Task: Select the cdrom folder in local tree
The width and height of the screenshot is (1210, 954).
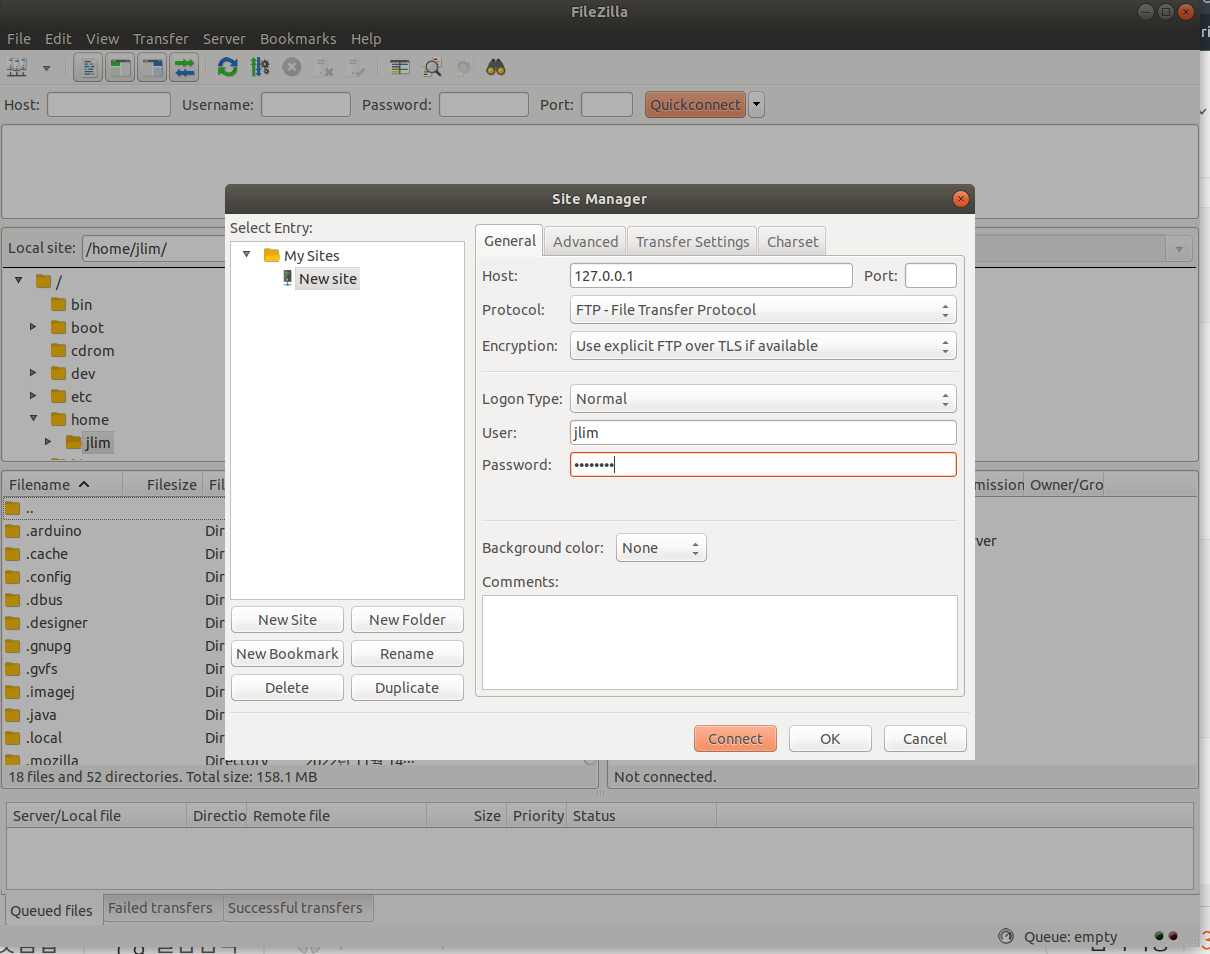Action: (92, 350)
